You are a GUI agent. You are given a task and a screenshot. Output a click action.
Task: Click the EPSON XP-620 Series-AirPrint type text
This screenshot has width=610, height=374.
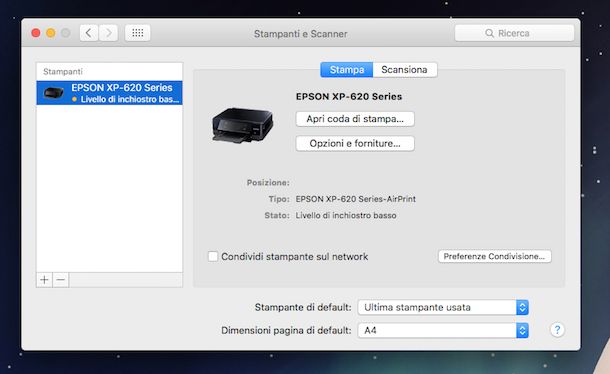click(x=356, y=199)
